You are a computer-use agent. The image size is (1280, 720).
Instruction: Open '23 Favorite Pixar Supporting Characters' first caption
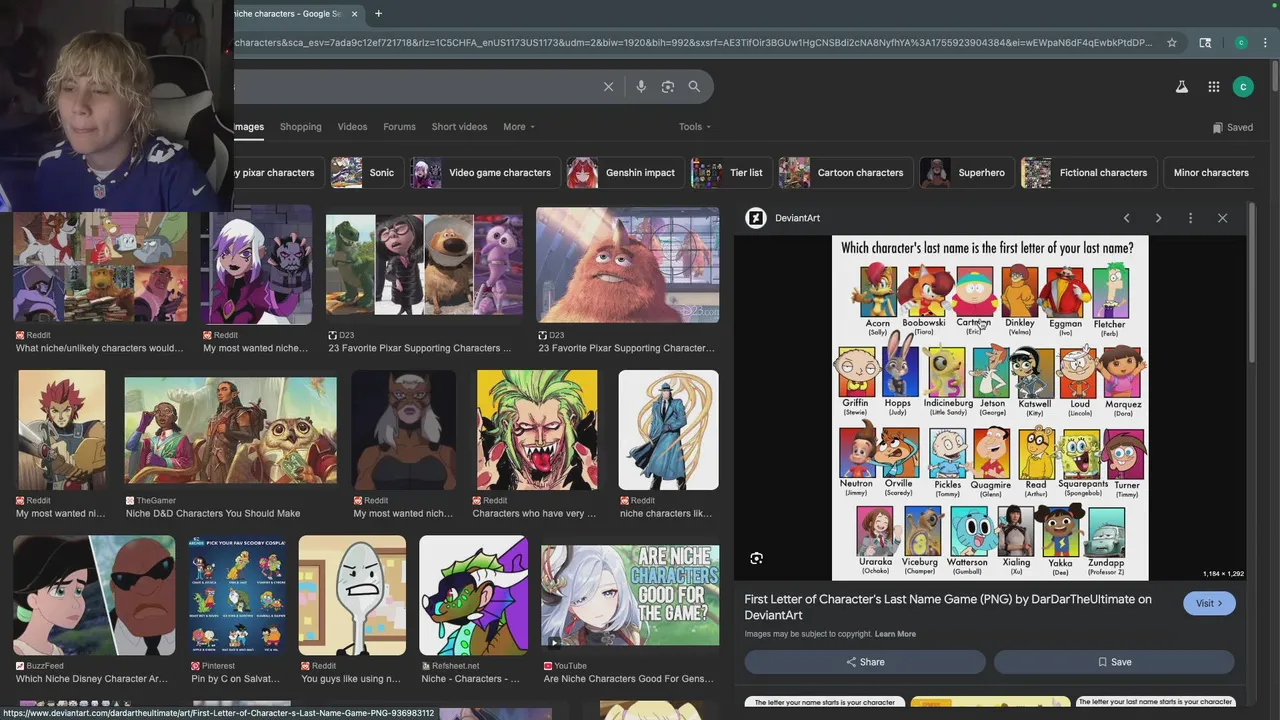click(x=419, y=348)
